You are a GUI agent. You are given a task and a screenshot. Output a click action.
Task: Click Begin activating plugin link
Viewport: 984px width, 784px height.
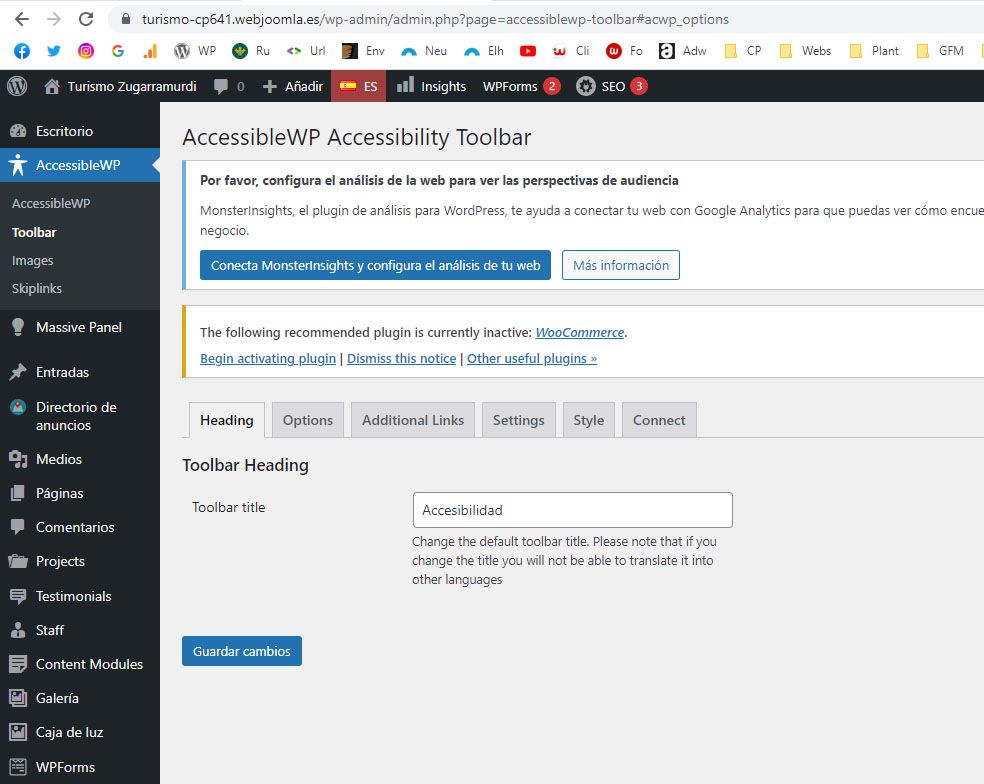click(x=268, y=358)
